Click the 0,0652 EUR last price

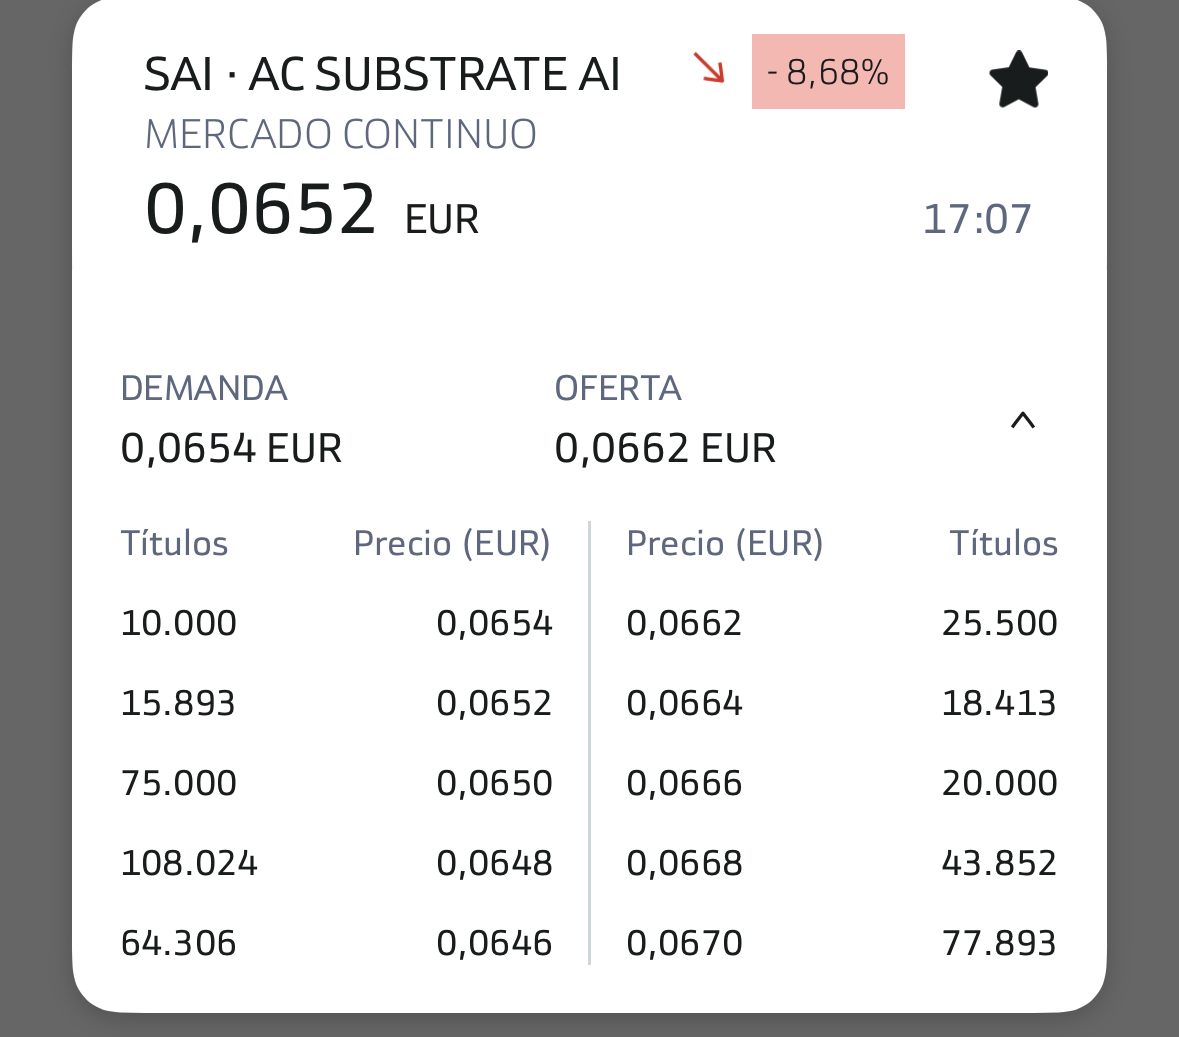311,211
